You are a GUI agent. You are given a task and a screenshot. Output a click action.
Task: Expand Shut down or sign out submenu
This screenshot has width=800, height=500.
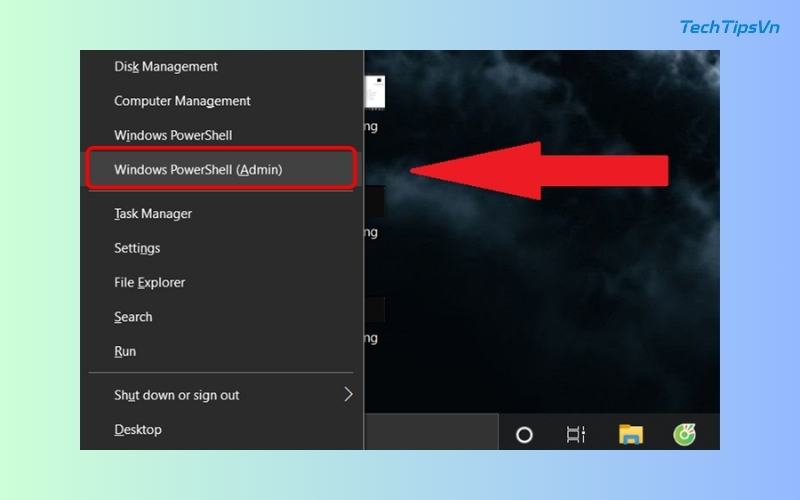click(221, 395)
